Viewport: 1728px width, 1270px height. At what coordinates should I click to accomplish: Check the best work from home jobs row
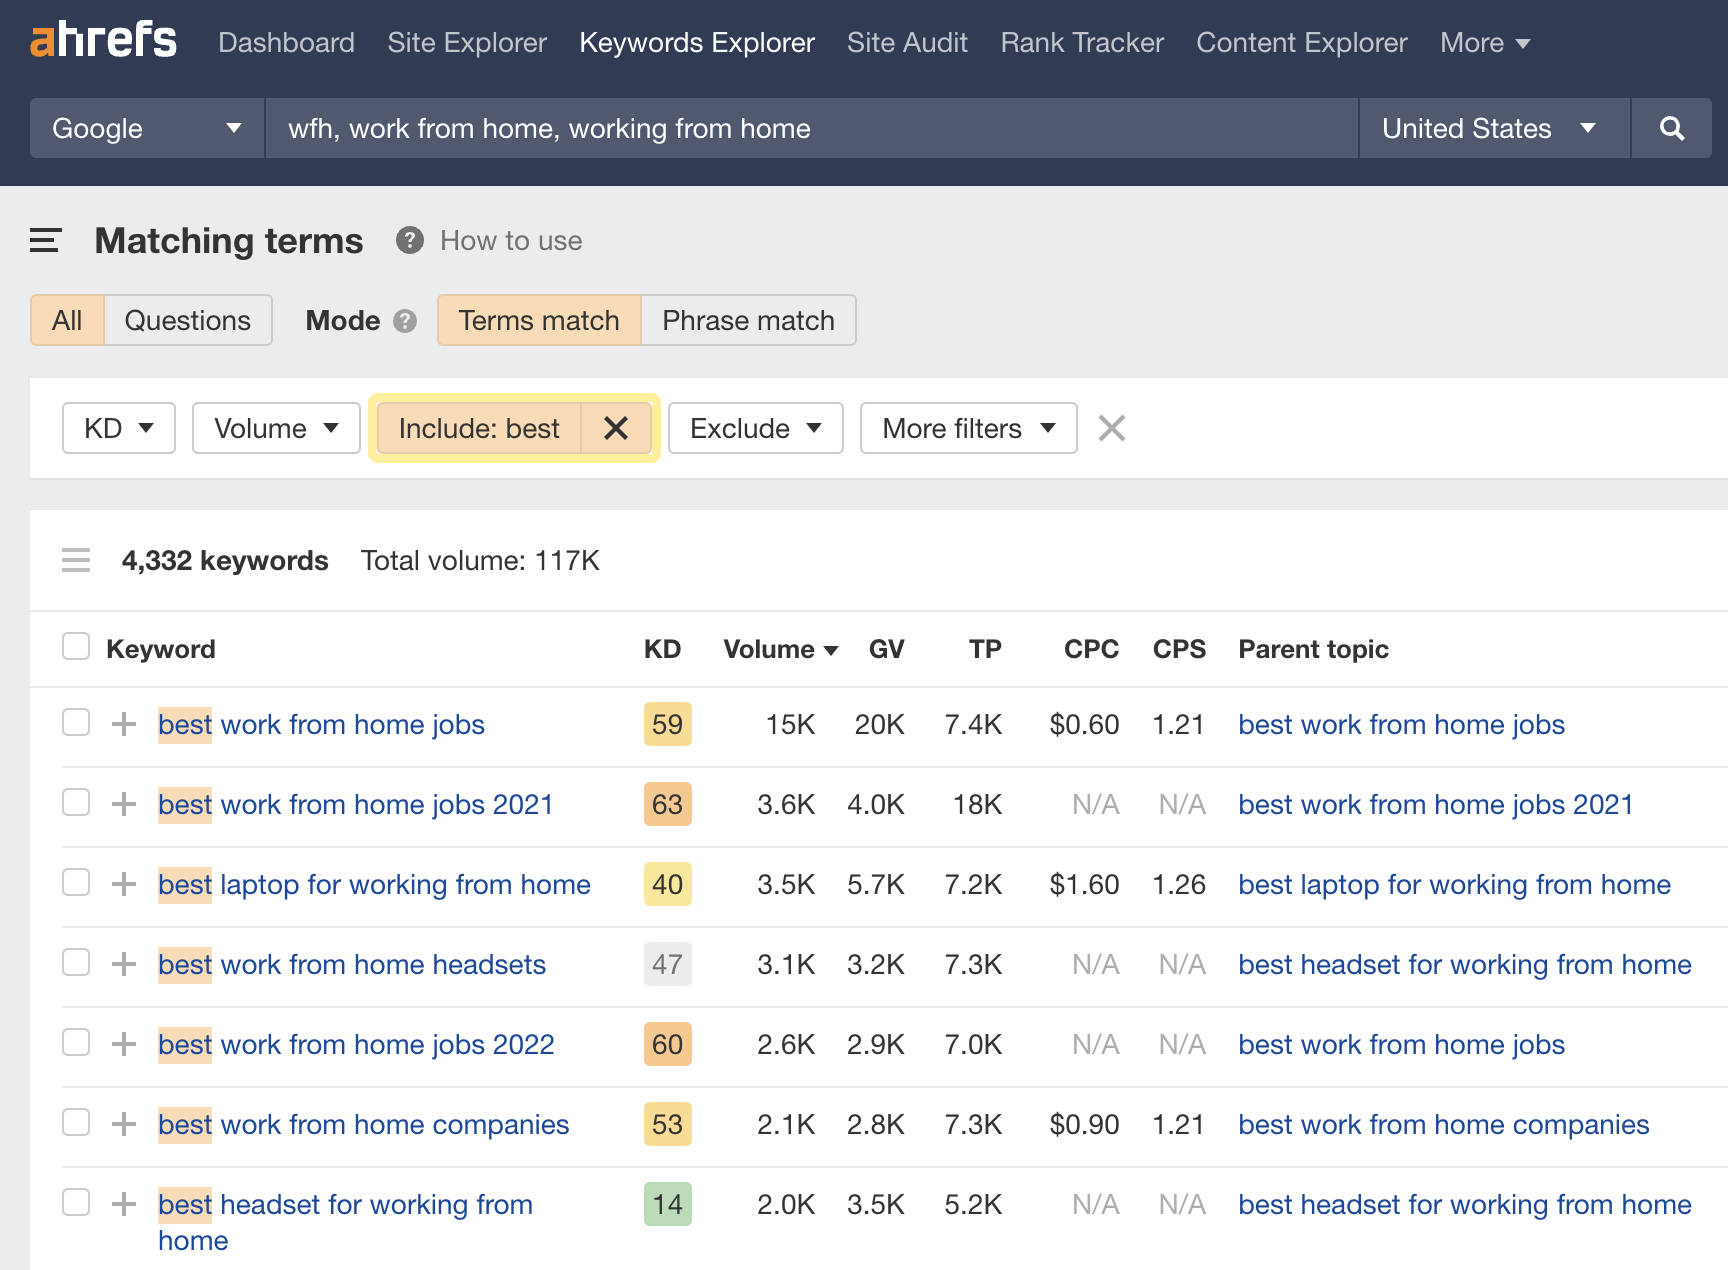tap(75, 723)
